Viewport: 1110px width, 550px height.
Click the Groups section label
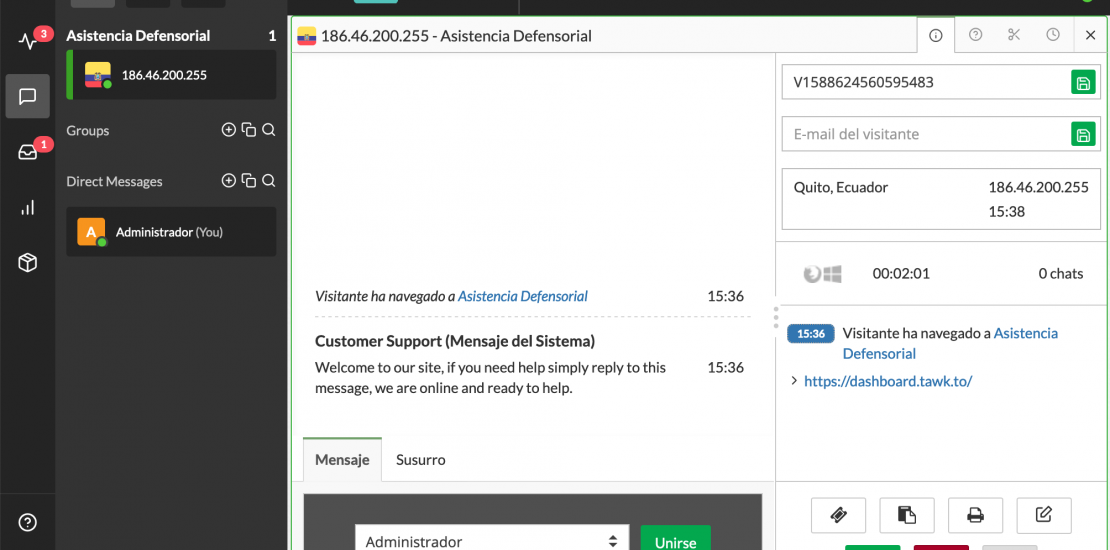tap(88, 130)
